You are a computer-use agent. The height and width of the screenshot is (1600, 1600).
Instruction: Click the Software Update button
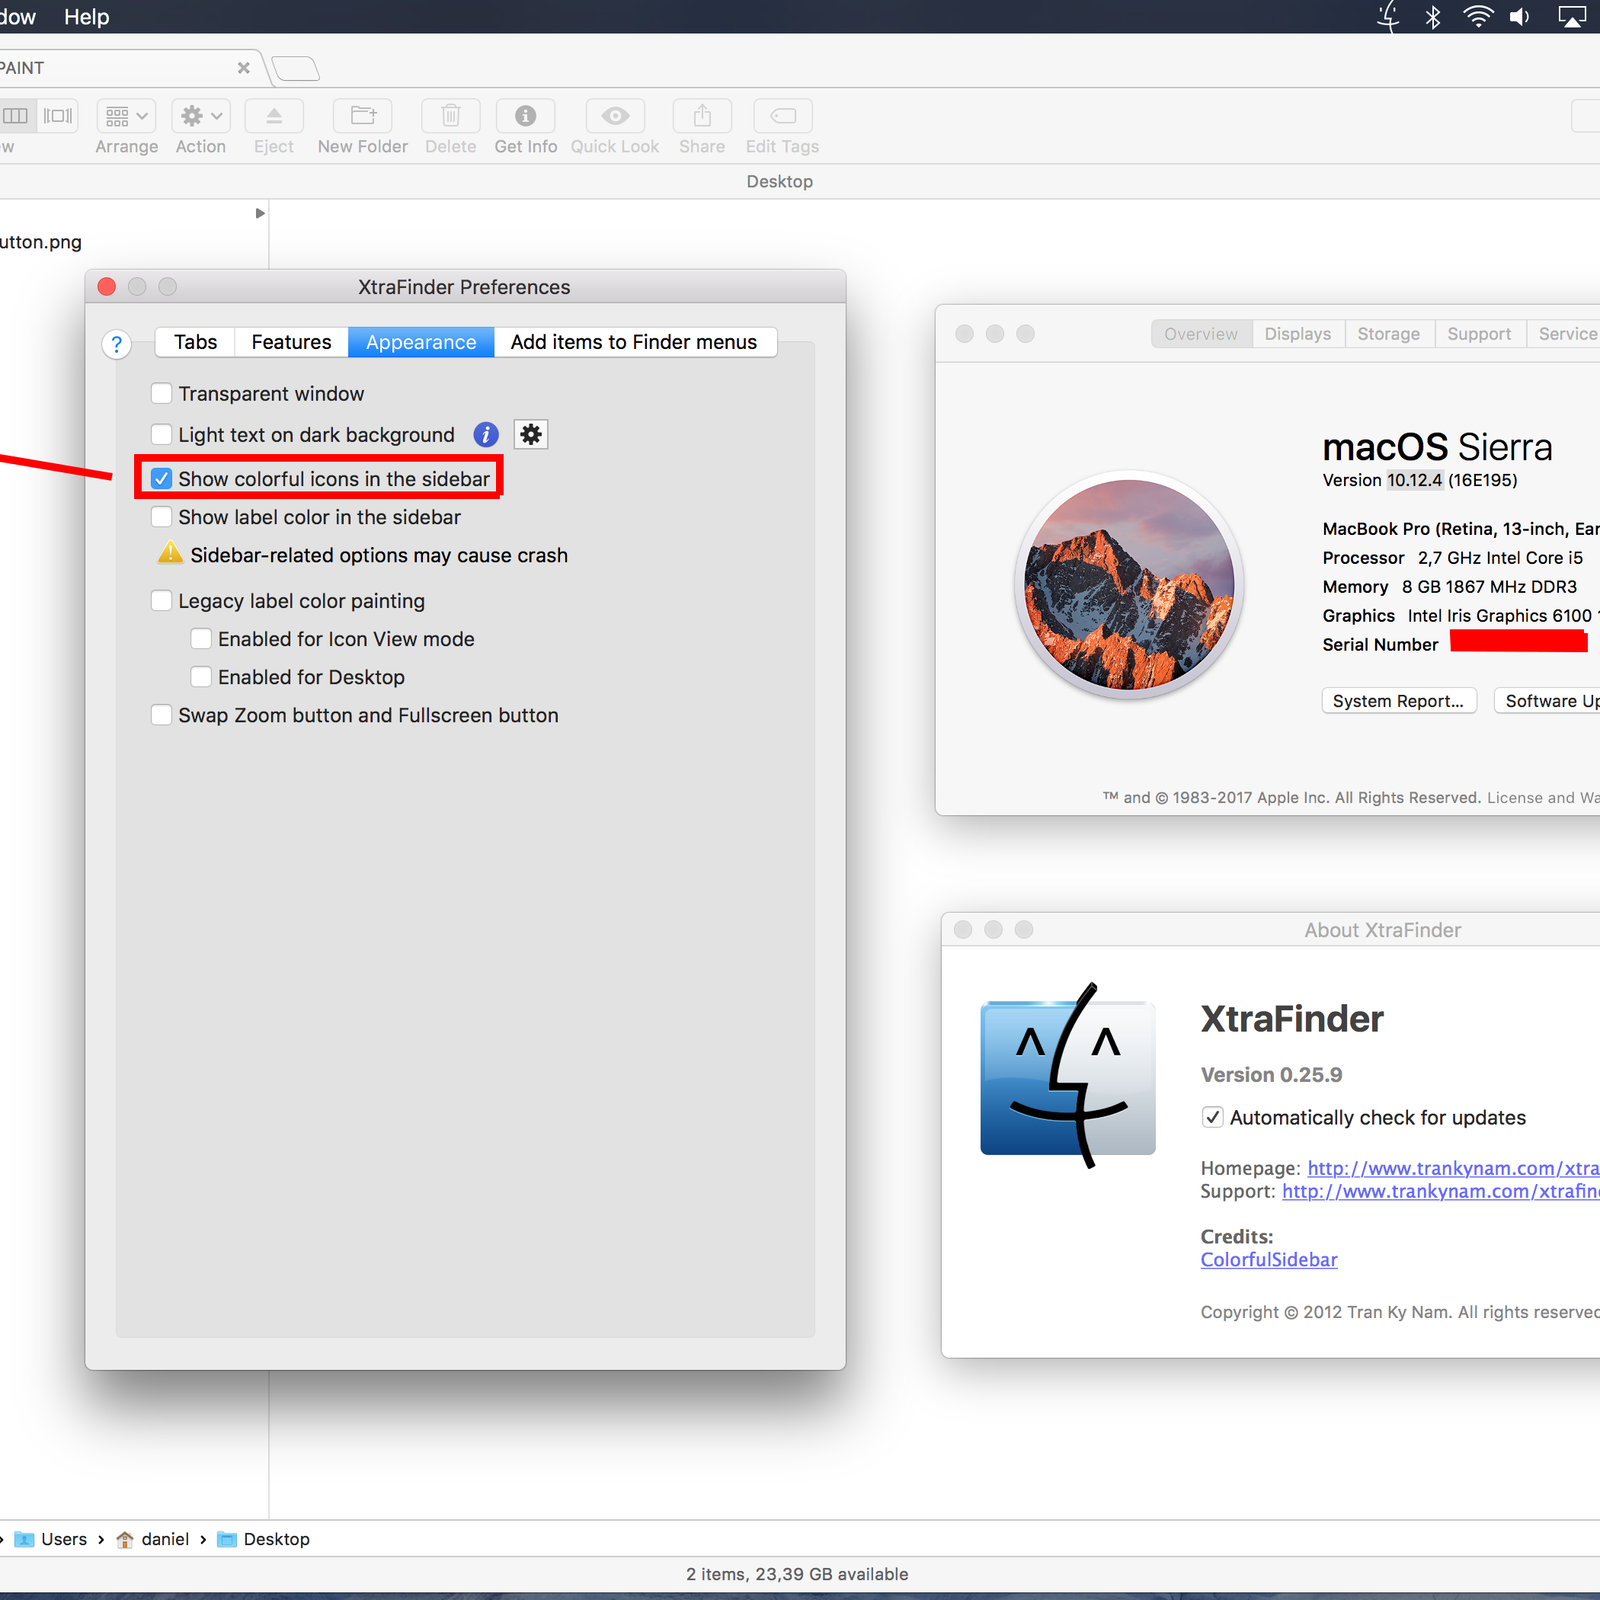1548,701
